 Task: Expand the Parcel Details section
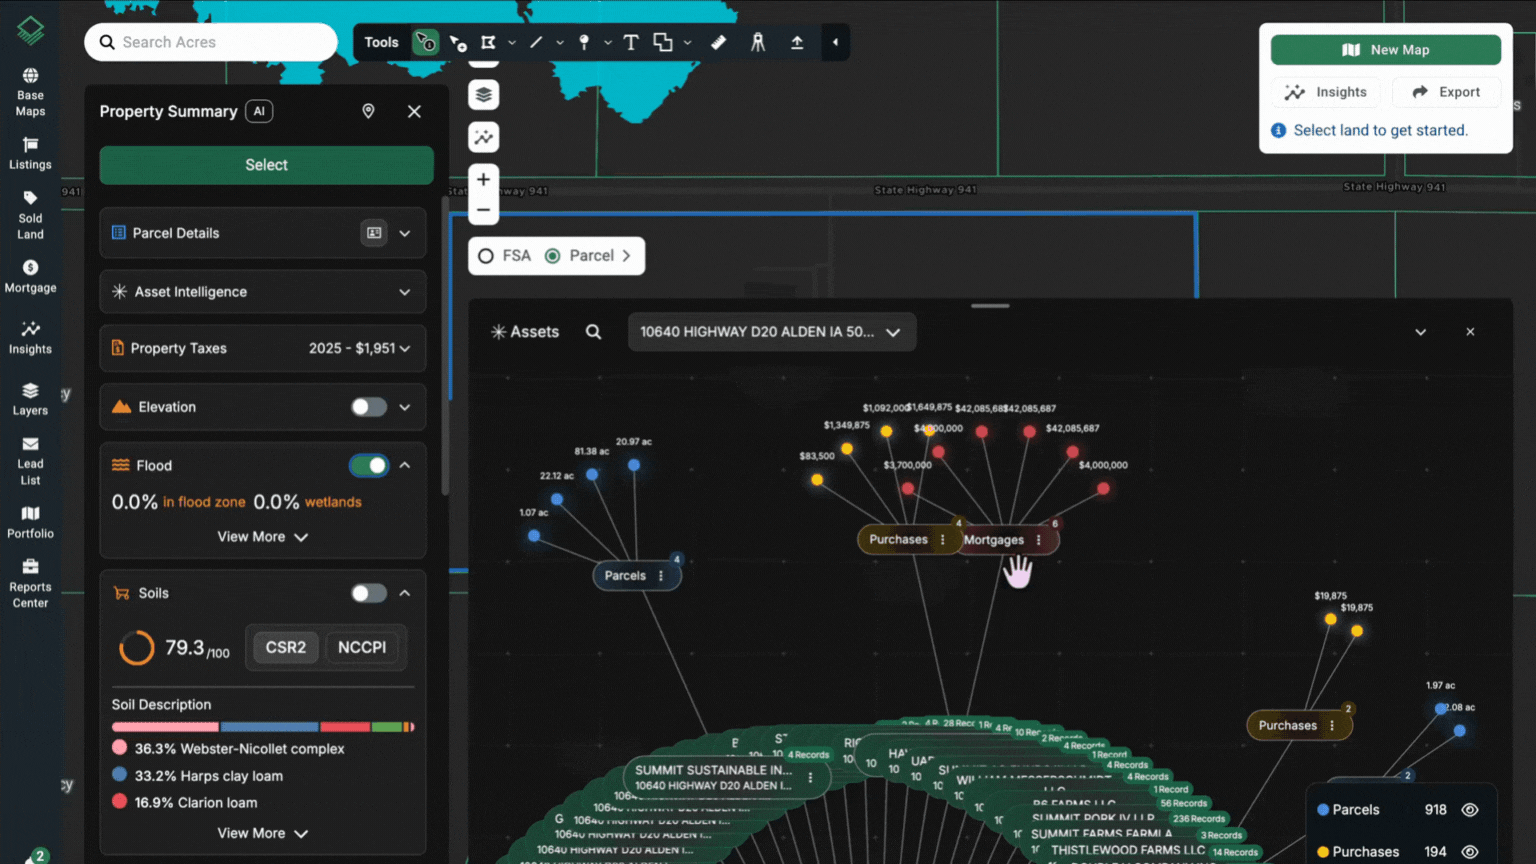[x=405, y=233]
